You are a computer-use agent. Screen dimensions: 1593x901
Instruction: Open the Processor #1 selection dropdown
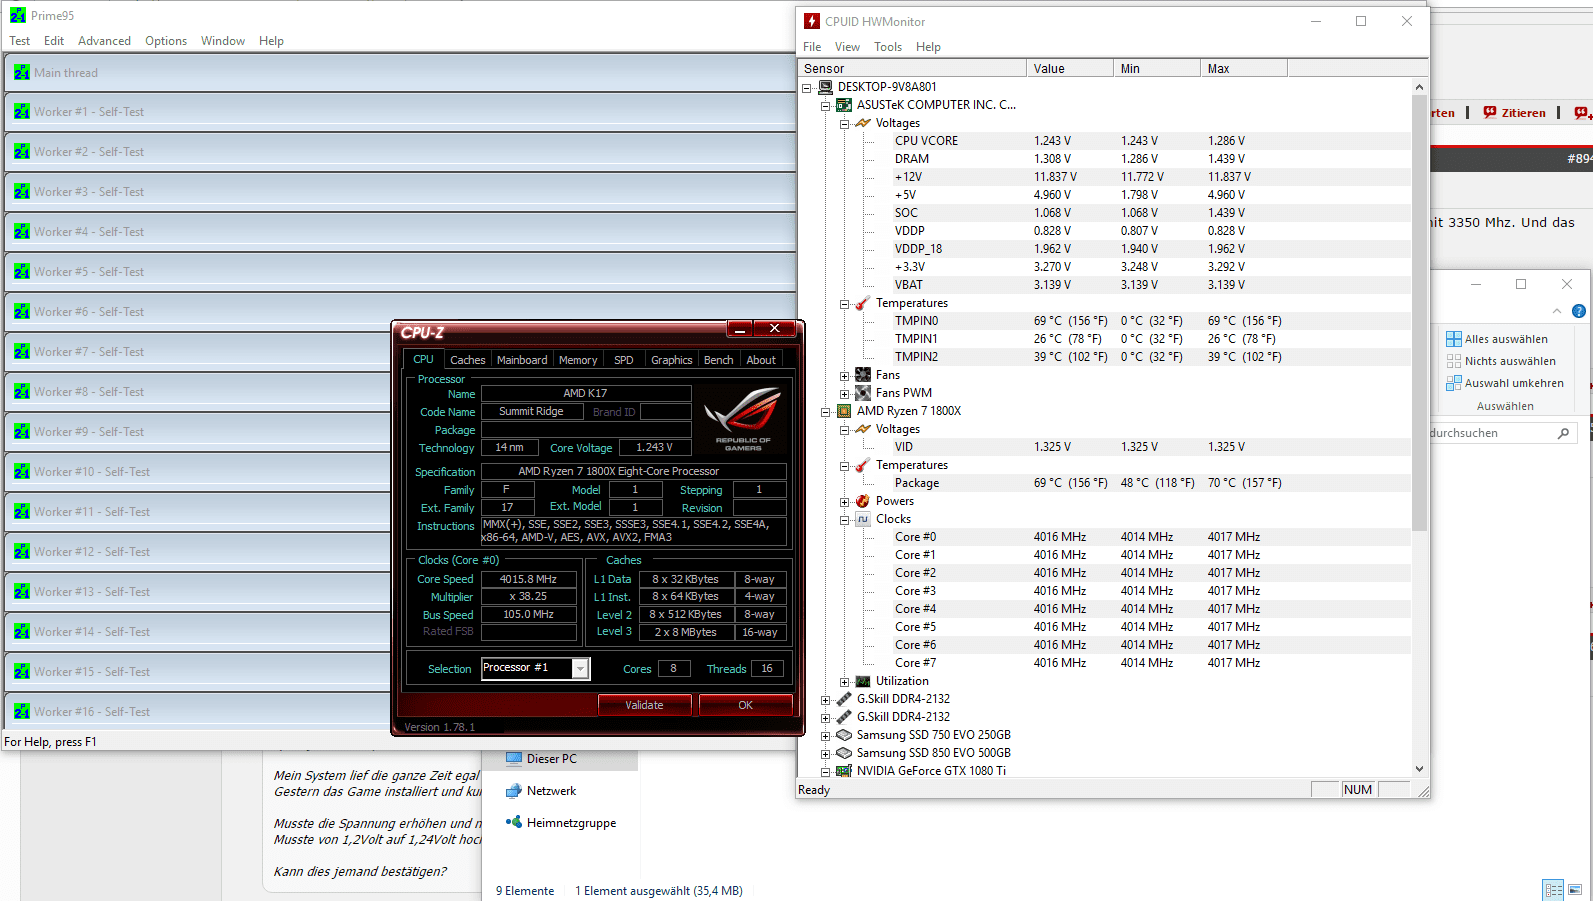[580, 669]
